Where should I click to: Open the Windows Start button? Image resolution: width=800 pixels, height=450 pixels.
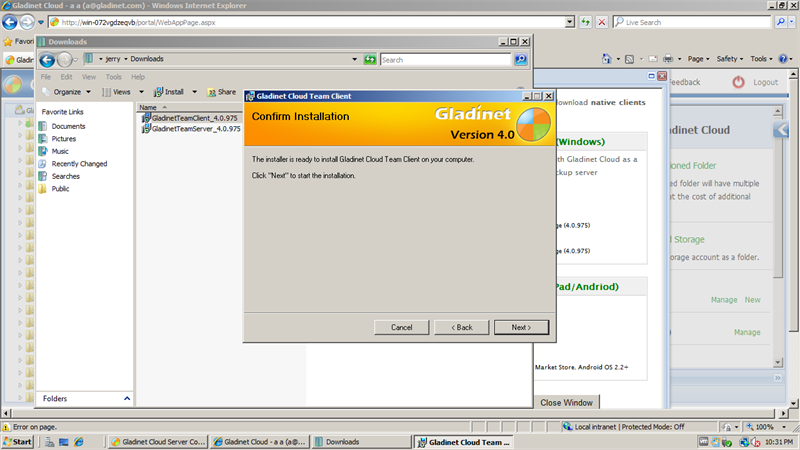click(x=17, y=442)
